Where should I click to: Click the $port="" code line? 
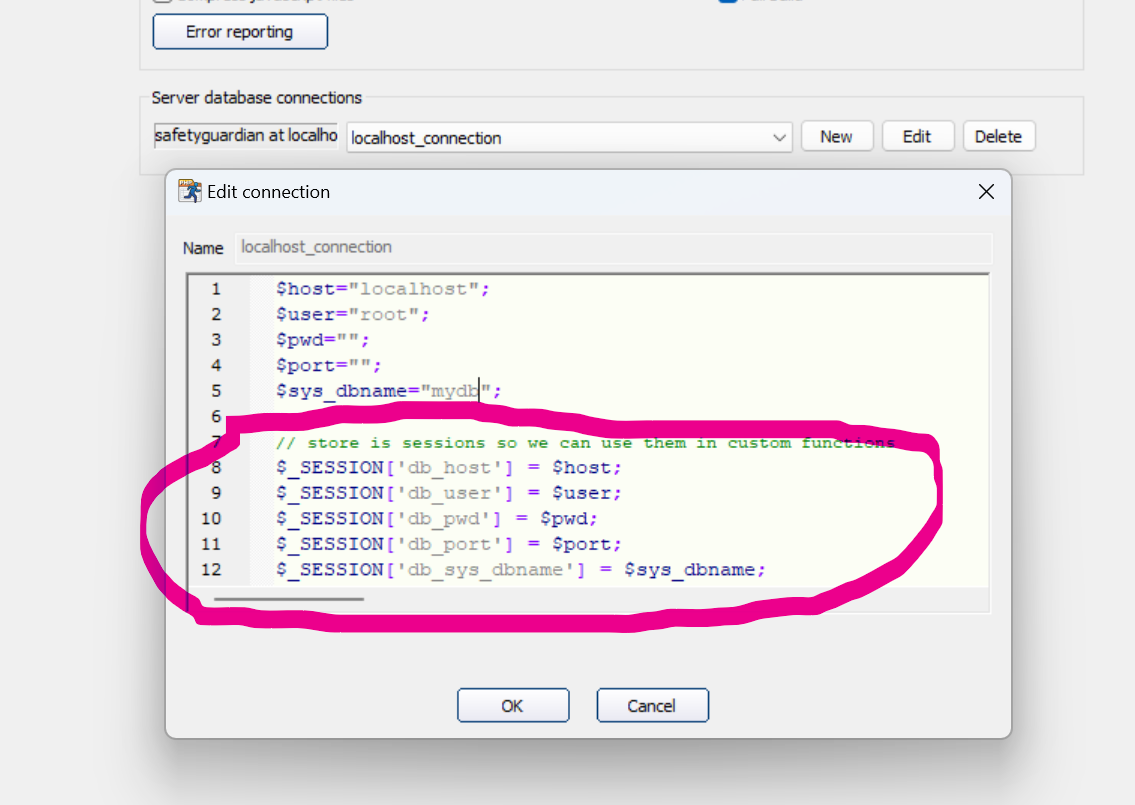tap(329, 366)
